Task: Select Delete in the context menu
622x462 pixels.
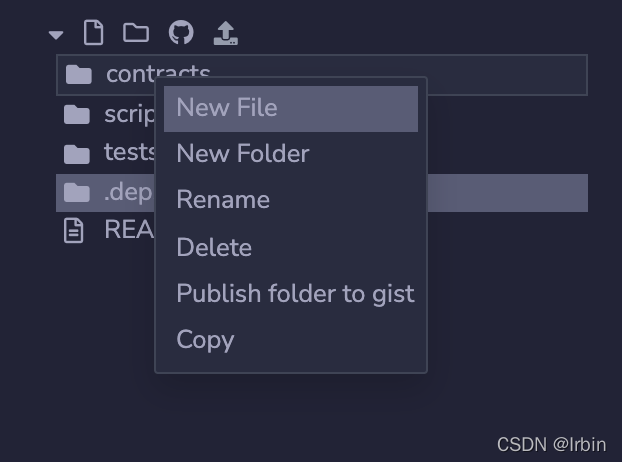Action: click(214, 247)
